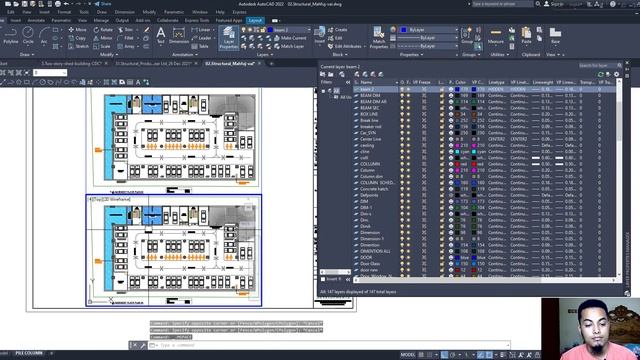Switch to the Layout ribbon tab

(255, 20)
